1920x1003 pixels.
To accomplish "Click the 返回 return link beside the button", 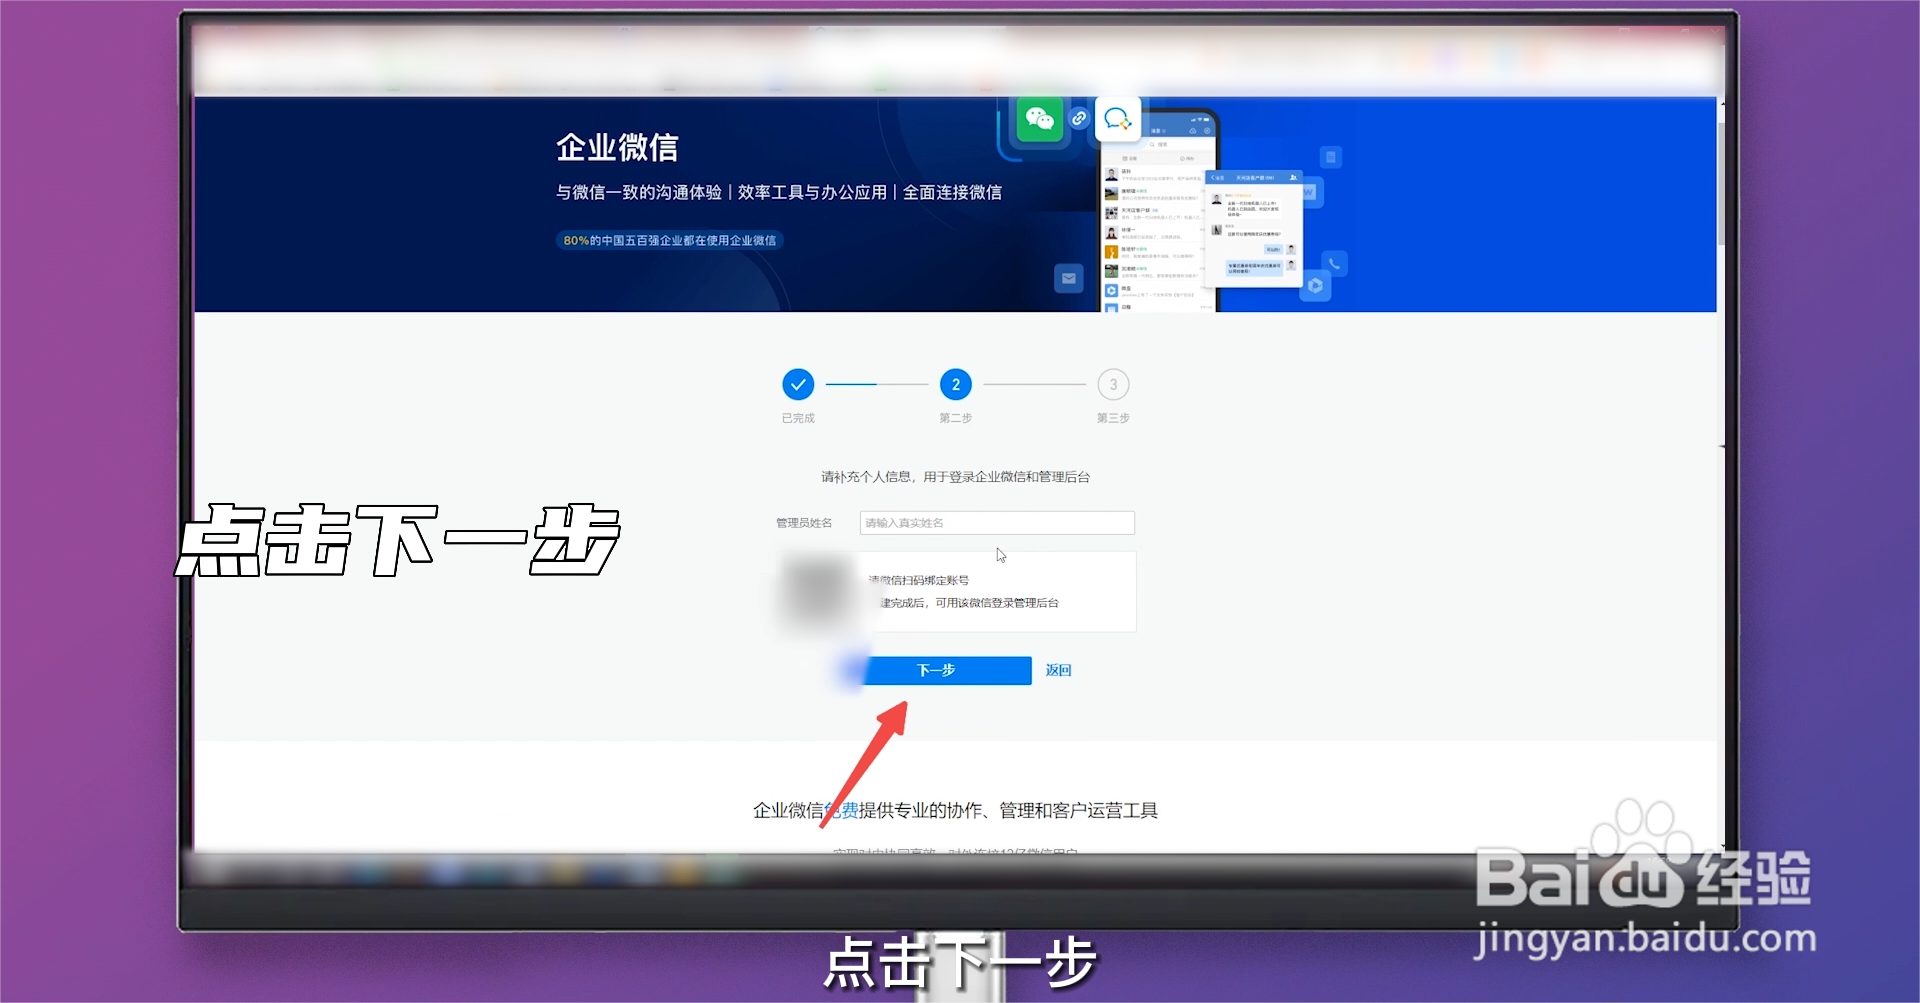I will (x=1057, y=670).
